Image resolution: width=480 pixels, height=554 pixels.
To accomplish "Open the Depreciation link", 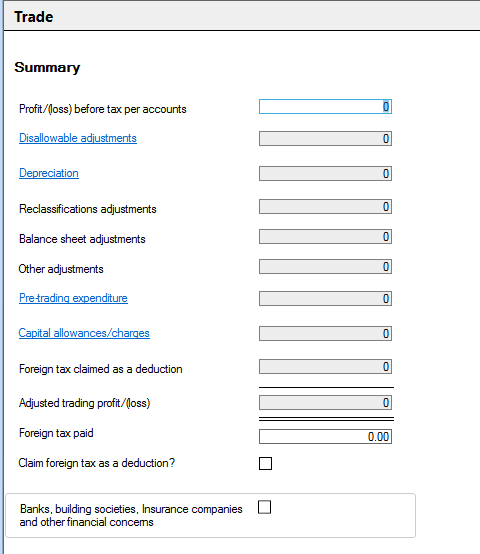I will [x=49, y=173].
